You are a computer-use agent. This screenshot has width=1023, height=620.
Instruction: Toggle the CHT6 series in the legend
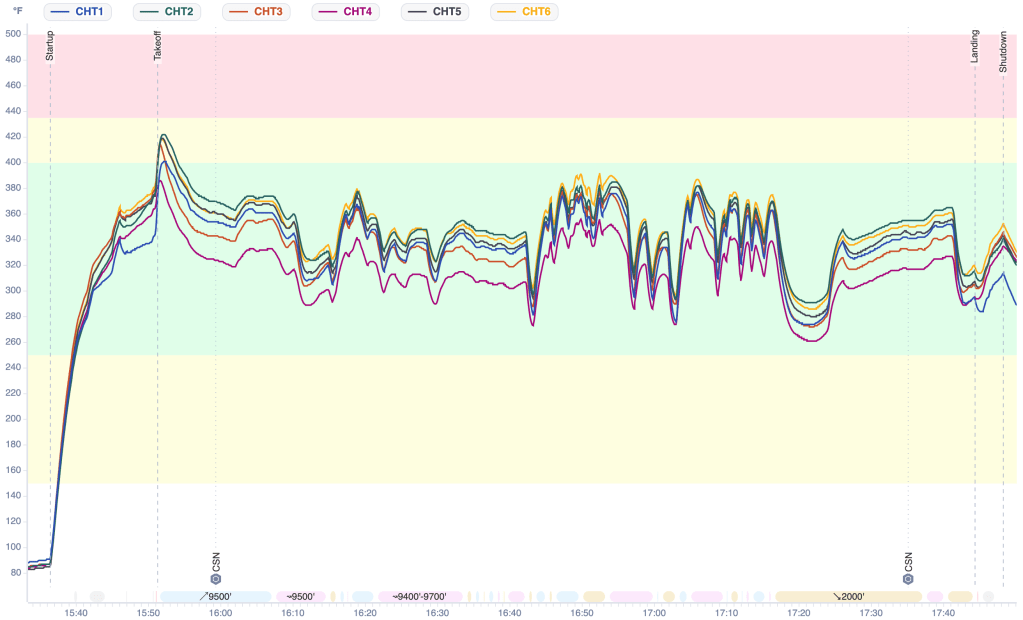click(525, 12)
